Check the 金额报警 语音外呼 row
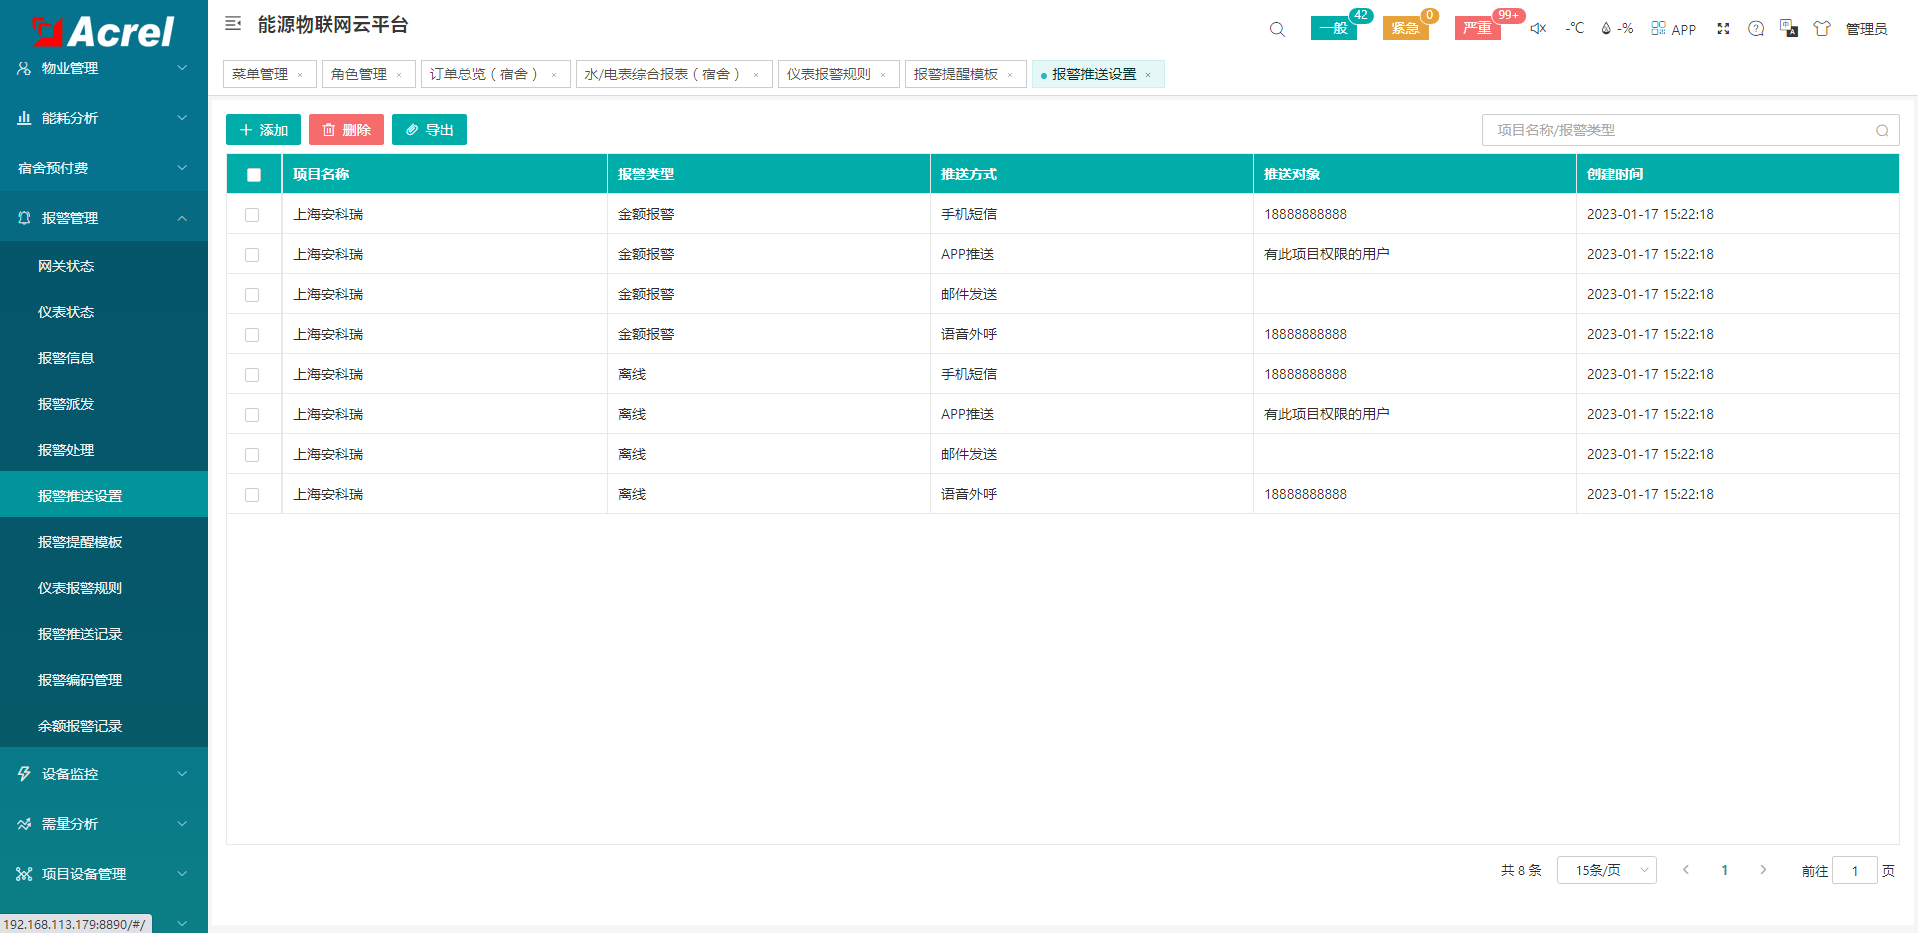 point(252,335)
